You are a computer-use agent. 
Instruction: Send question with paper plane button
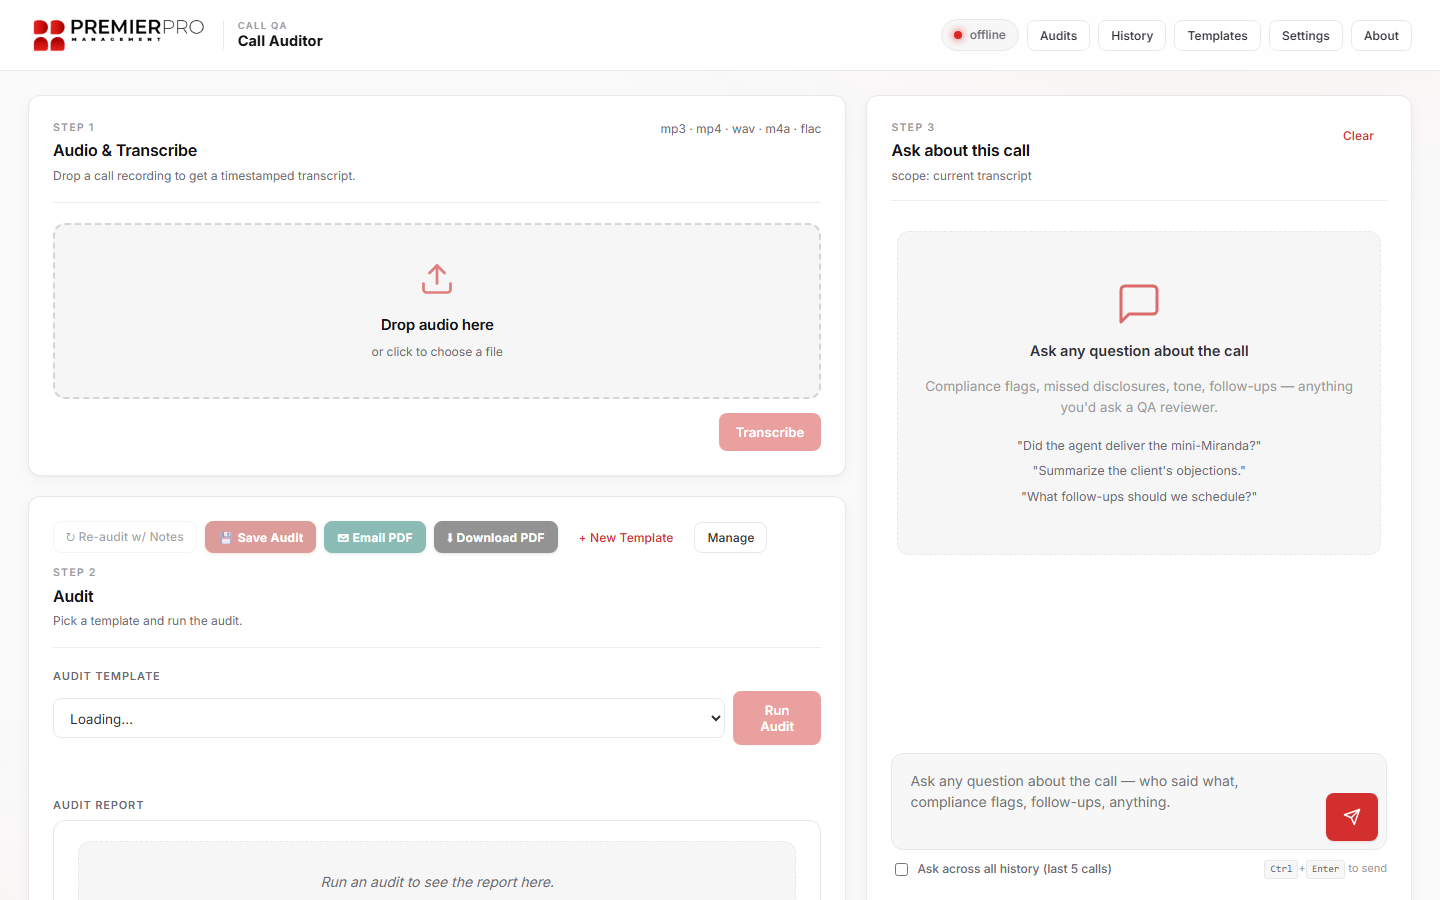click(1351, 817)
